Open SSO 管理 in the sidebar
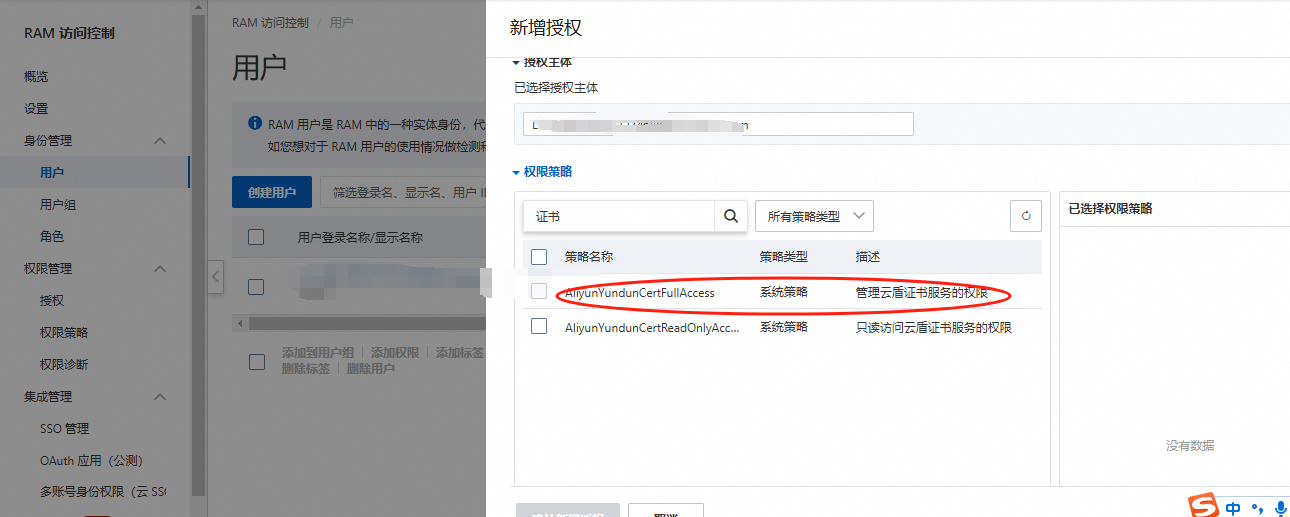1290x517 pixels. [x=65, y=429]
